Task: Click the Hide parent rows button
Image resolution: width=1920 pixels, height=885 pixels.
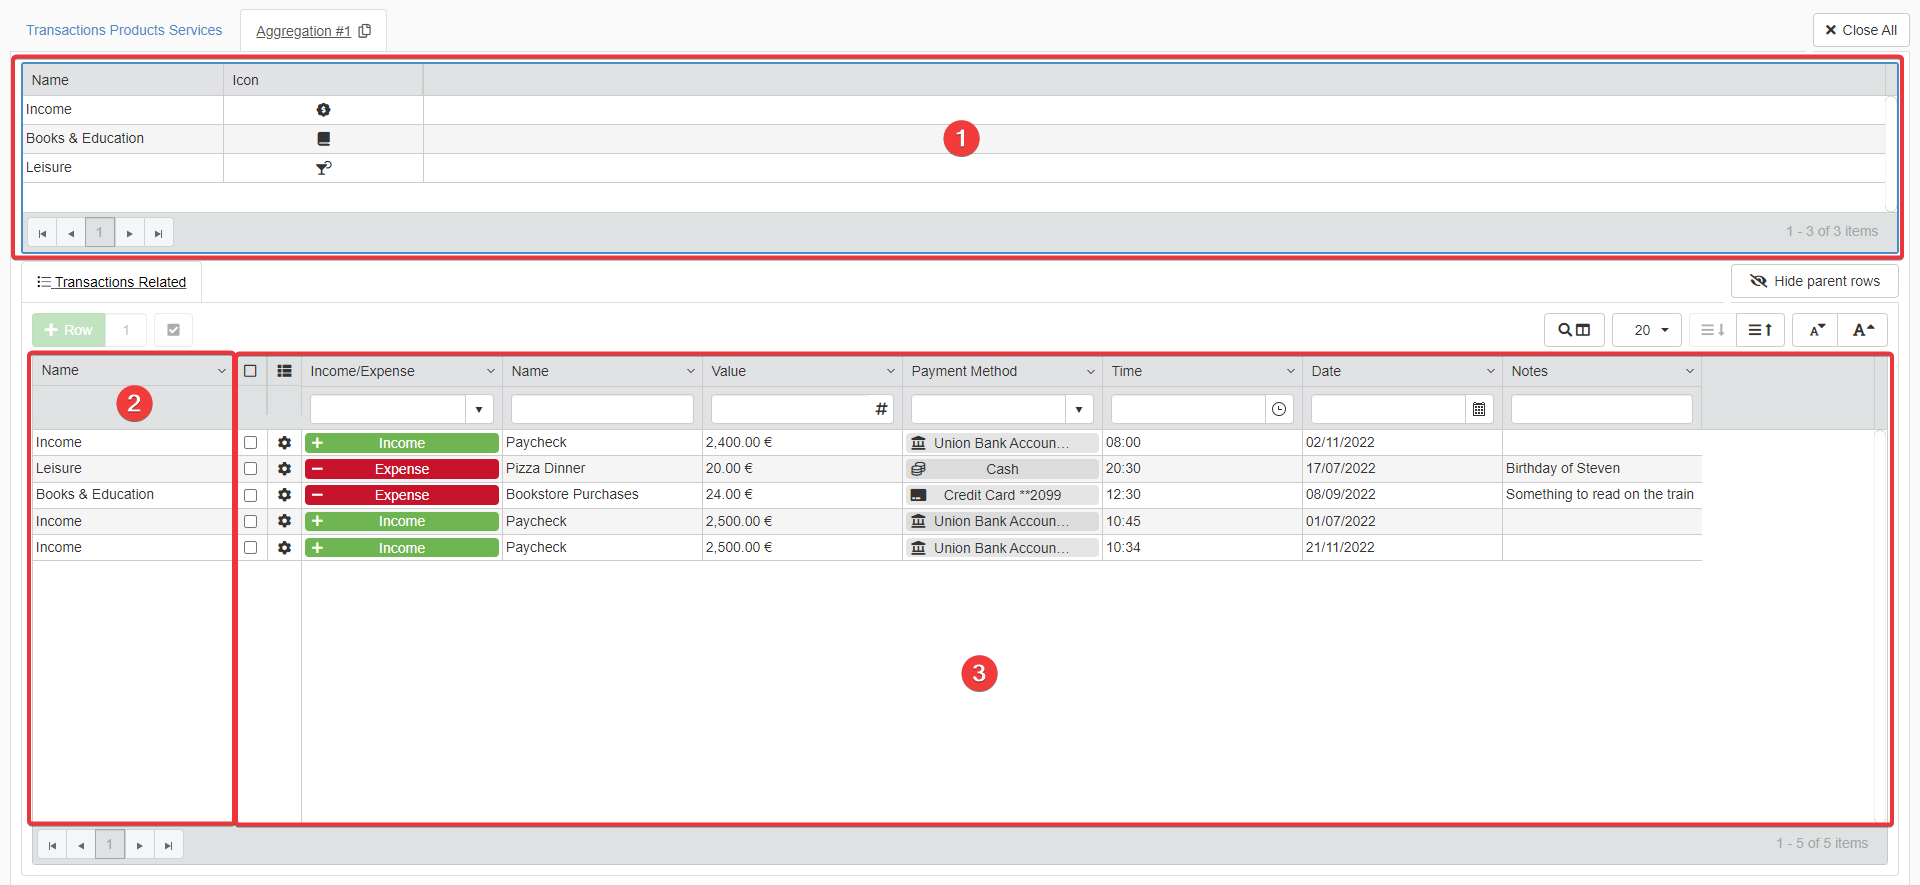Action: [x=1814, y=281]
